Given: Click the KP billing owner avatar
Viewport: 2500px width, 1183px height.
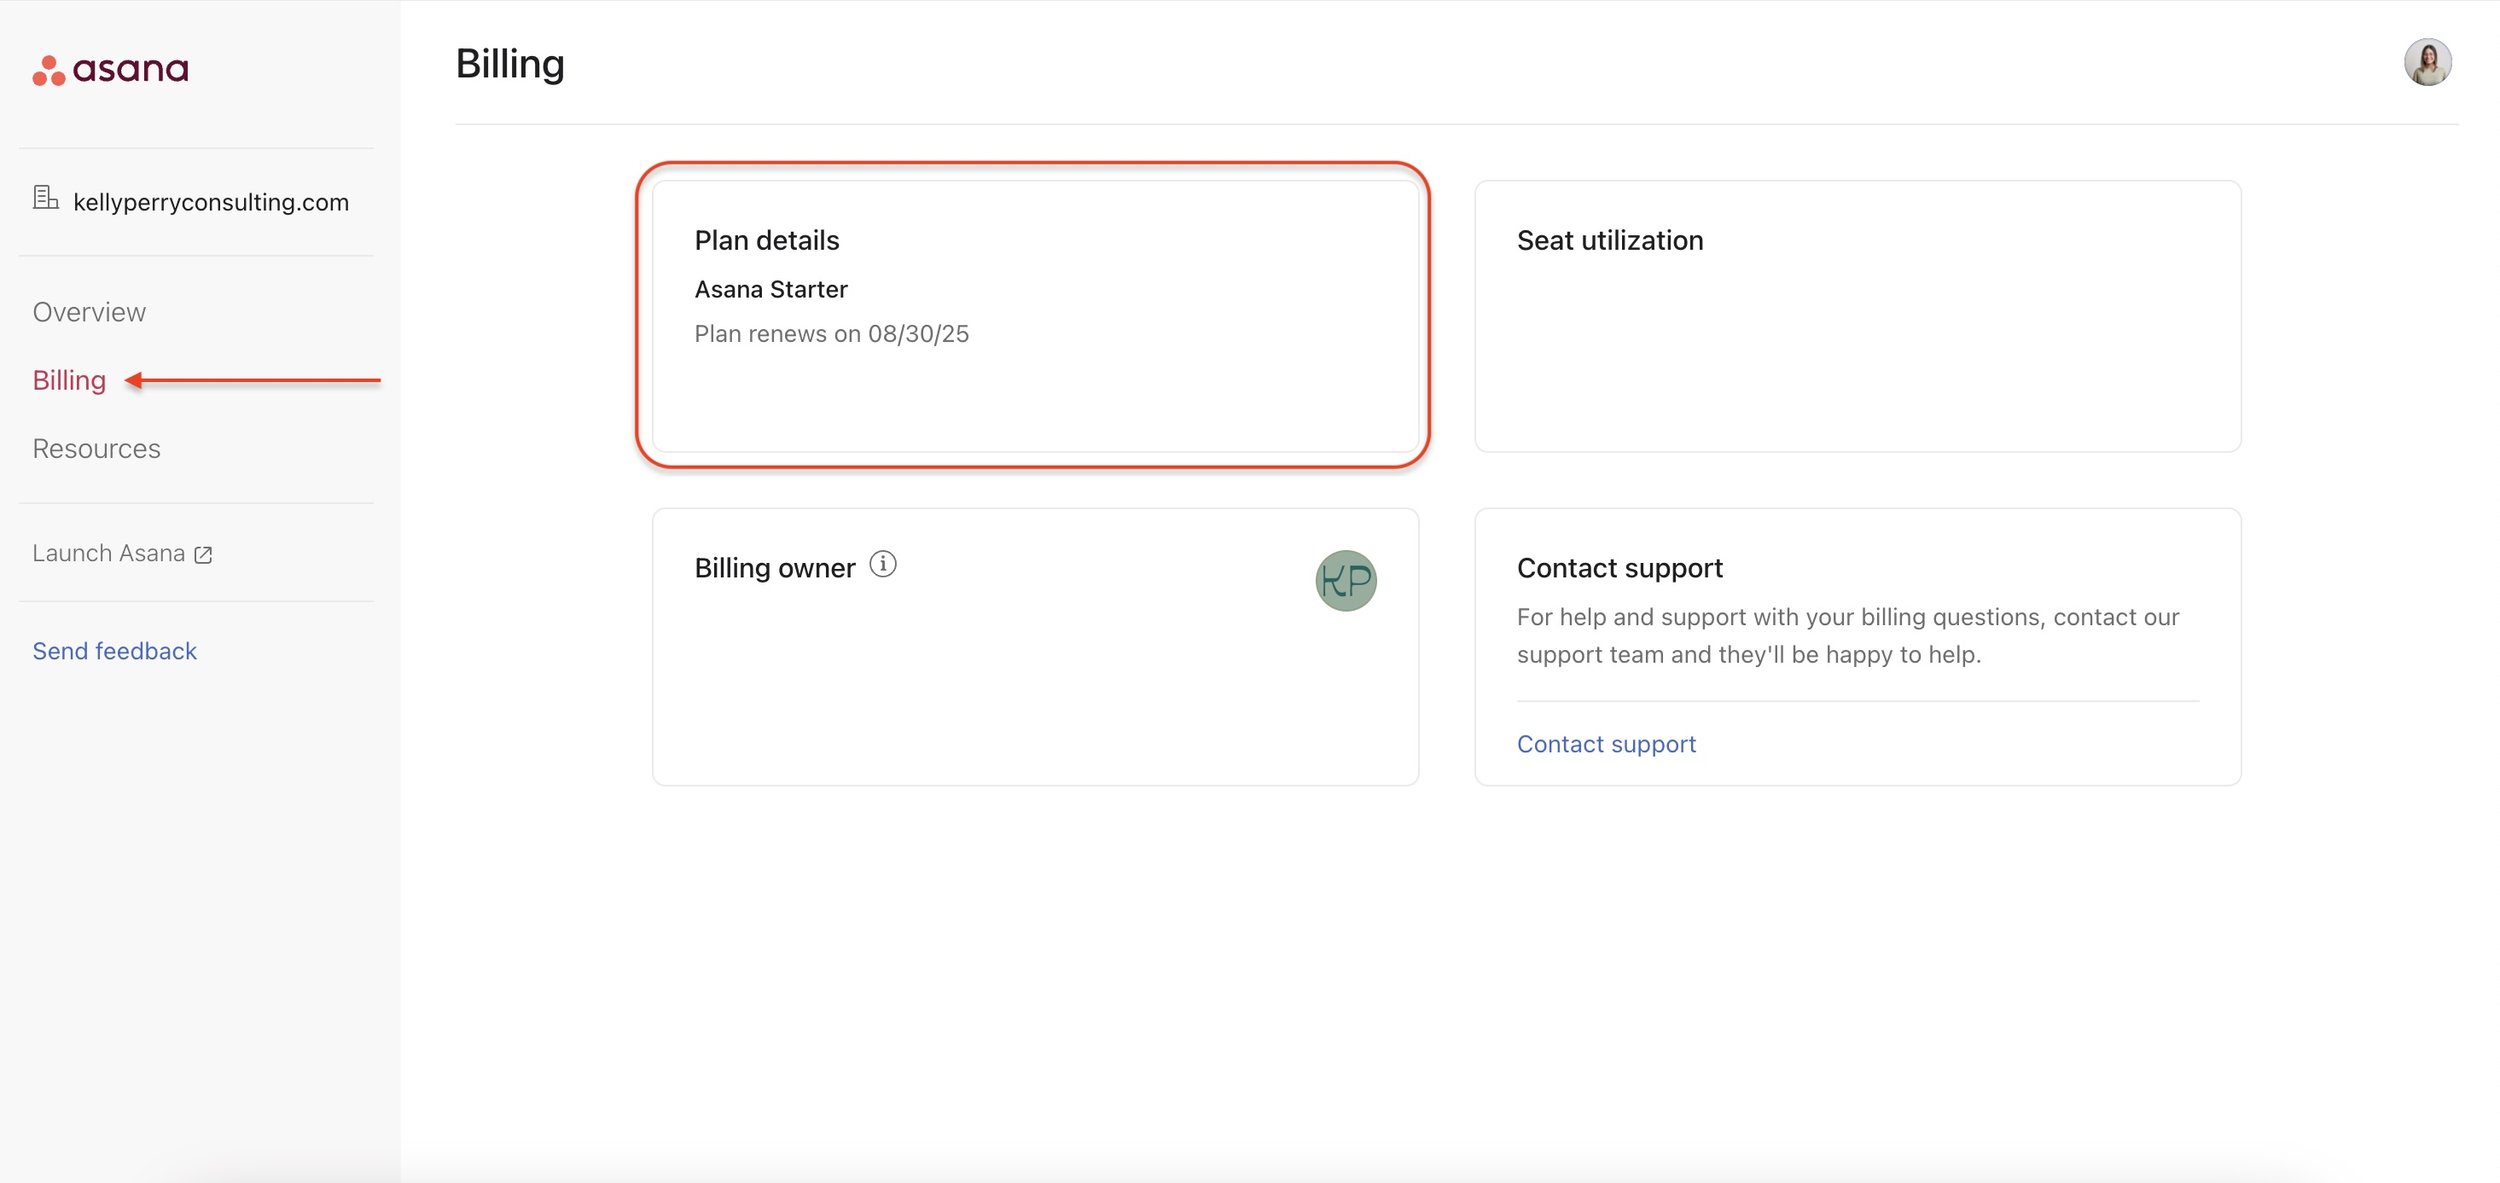Looking at the screenshot, I should point(1345,581).
